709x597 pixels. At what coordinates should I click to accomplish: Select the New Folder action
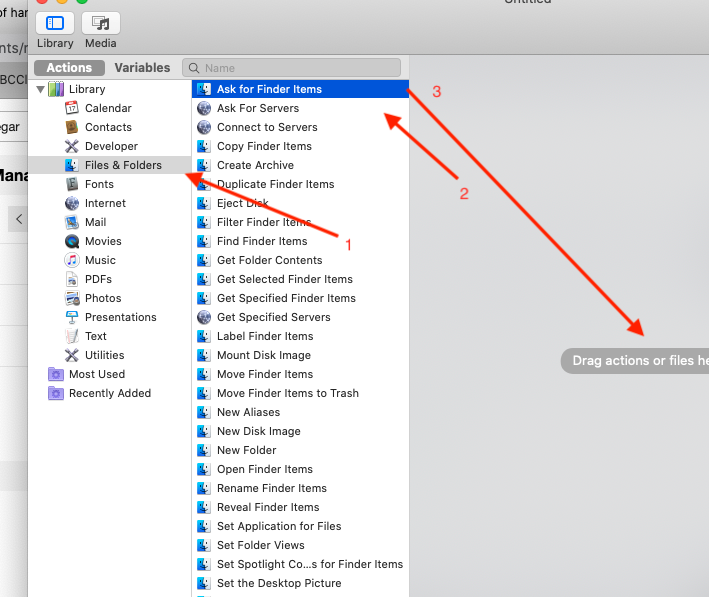coord(246,450)
